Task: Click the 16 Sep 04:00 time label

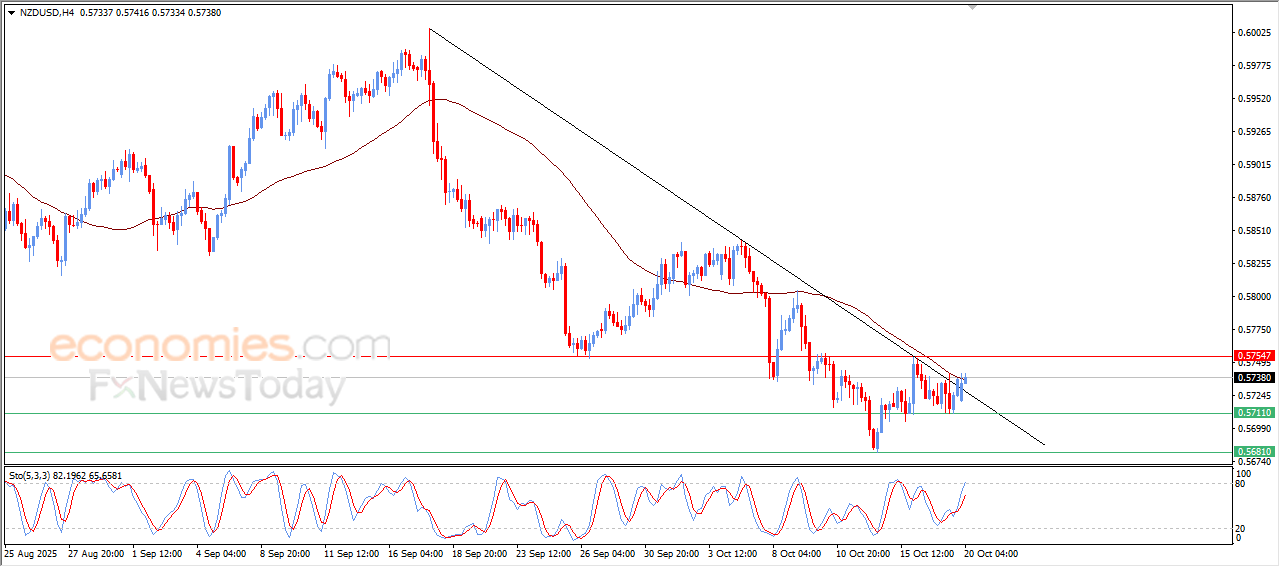Action: pos(417,553)
